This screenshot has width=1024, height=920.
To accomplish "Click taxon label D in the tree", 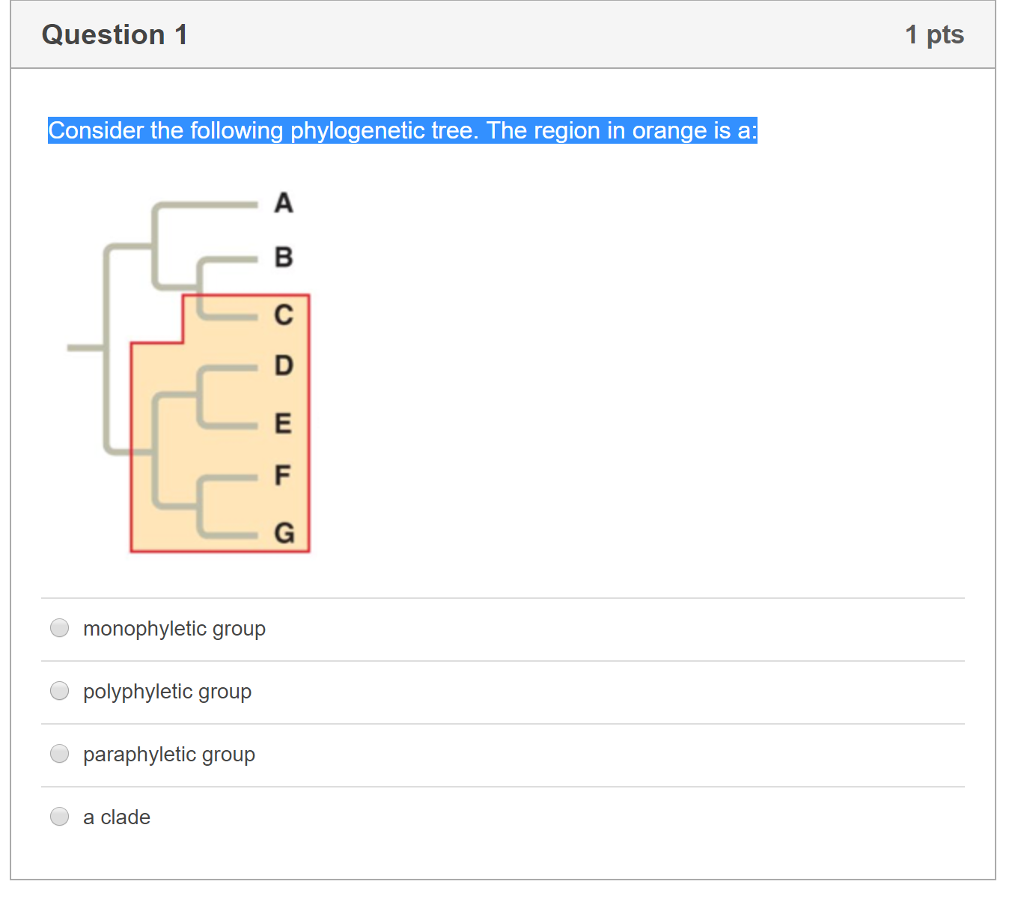I will (x=284, y=366).
